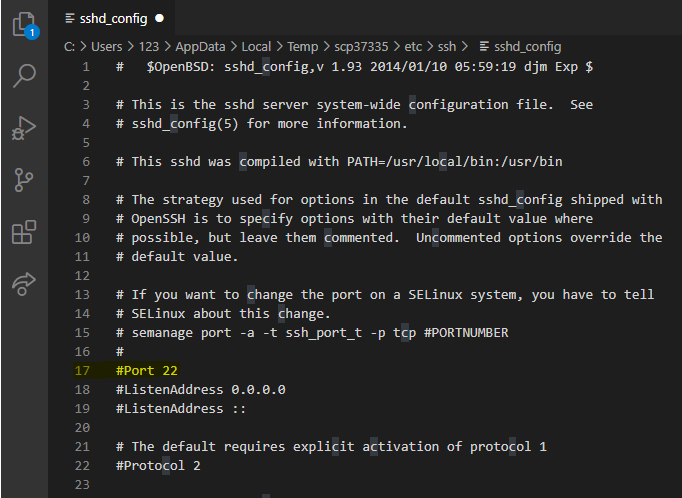
Task: Expand the AppData breadcrumb folder
Action: click(200, 47)
